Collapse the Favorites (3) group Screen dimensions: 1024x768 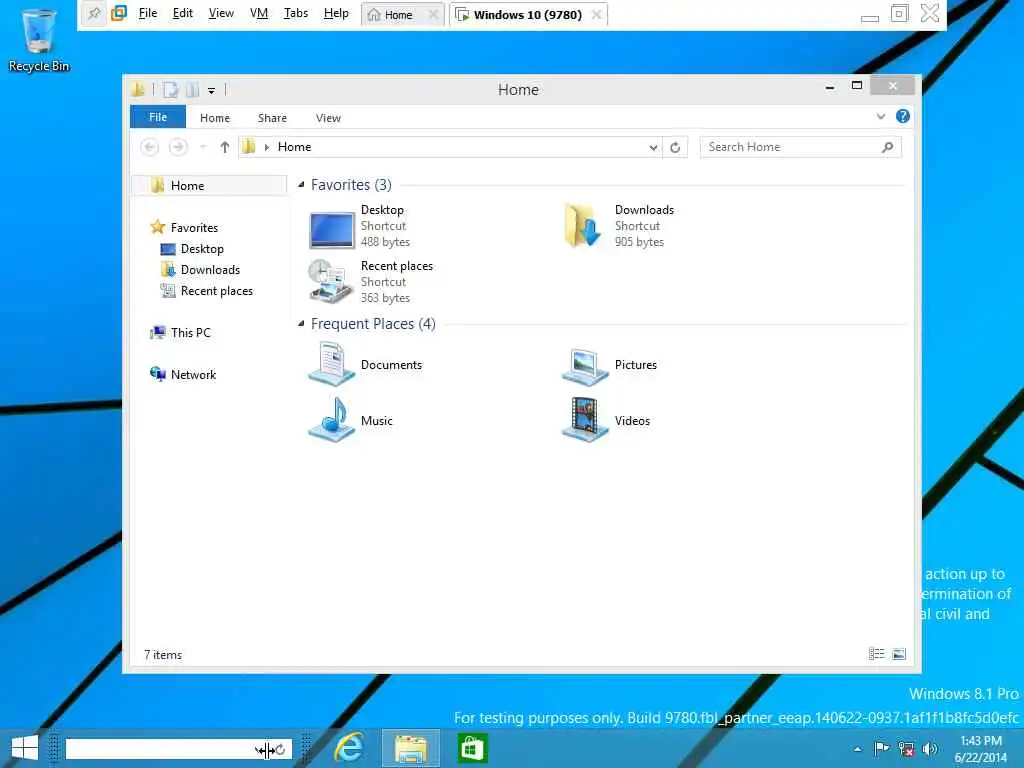pyautogui.click(x=301, y=185)
